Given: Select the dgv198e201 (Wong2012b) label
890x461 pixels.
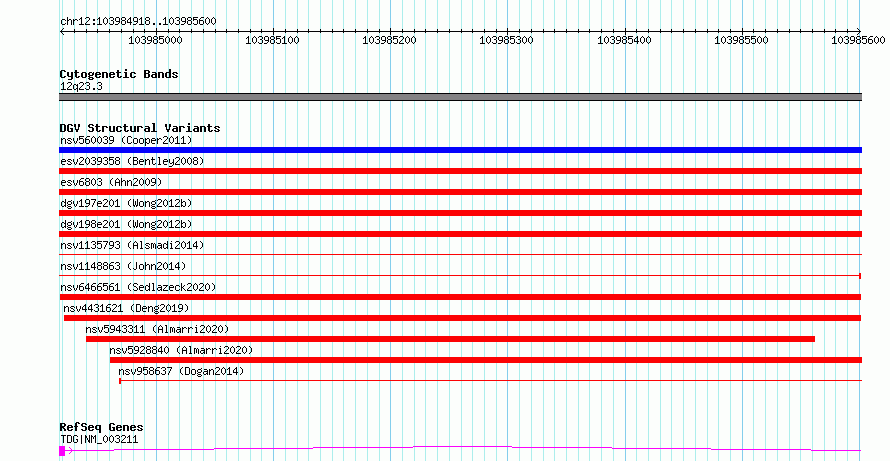Looking at the screenshot, I should [126, 224].
